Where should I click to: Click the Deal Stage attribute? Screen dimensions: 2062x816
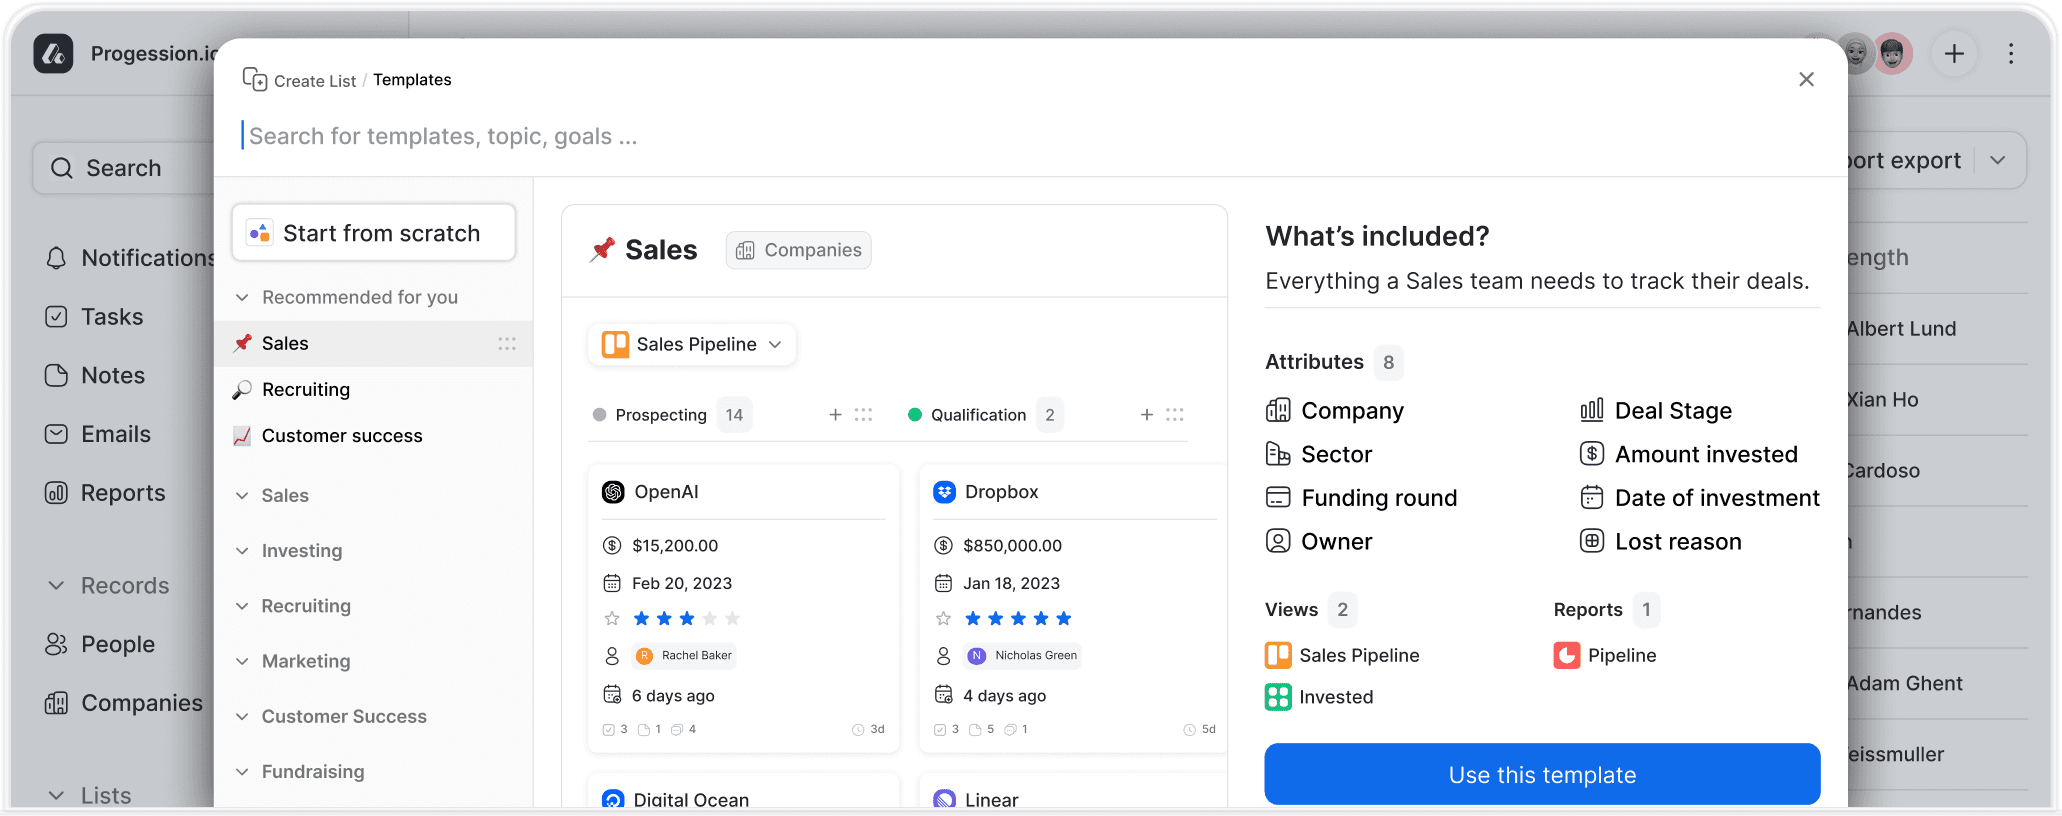(1656, 411)
